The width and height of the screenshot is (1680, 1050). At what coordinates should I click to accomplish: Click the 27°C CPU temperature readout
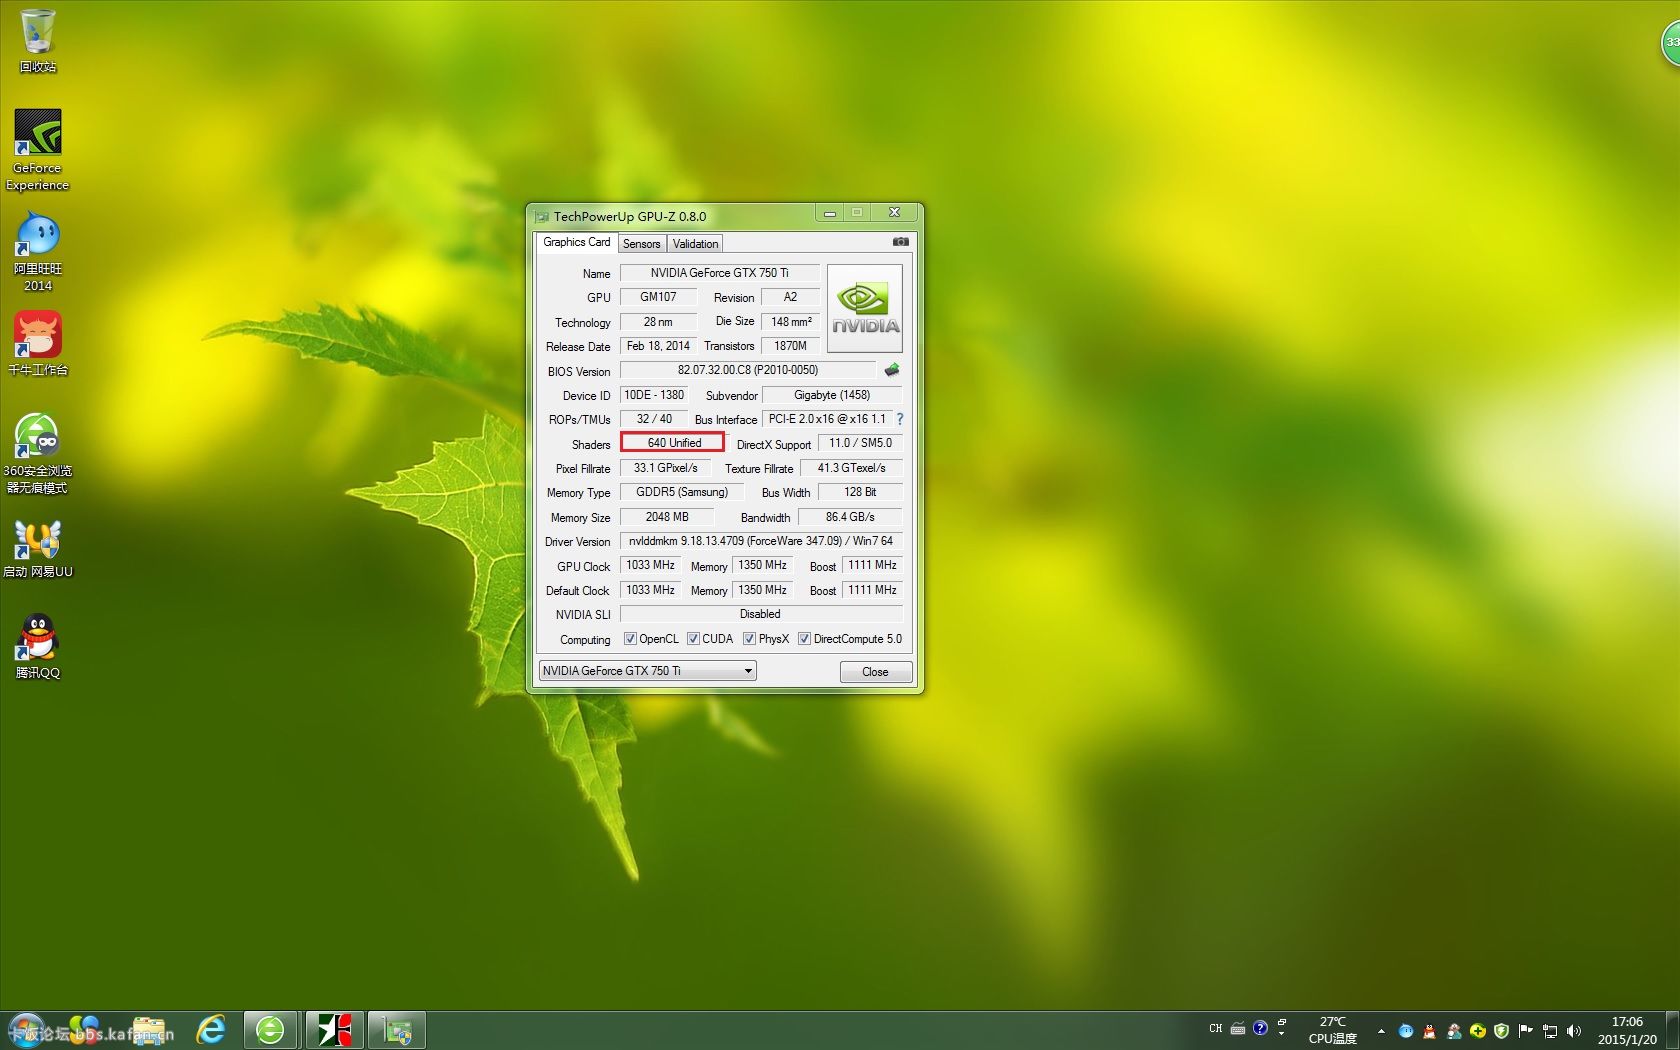pos(1333,1030)
